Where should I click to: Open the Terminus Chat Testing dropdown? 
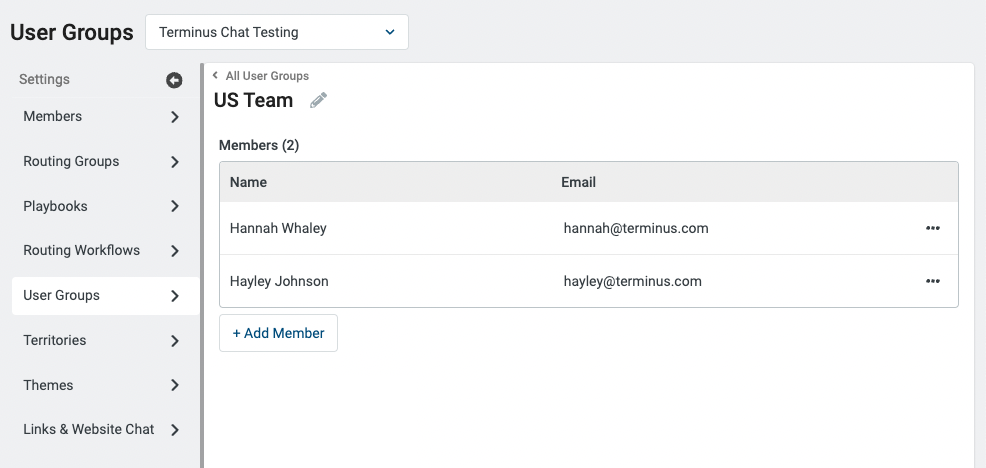[277, 32]
